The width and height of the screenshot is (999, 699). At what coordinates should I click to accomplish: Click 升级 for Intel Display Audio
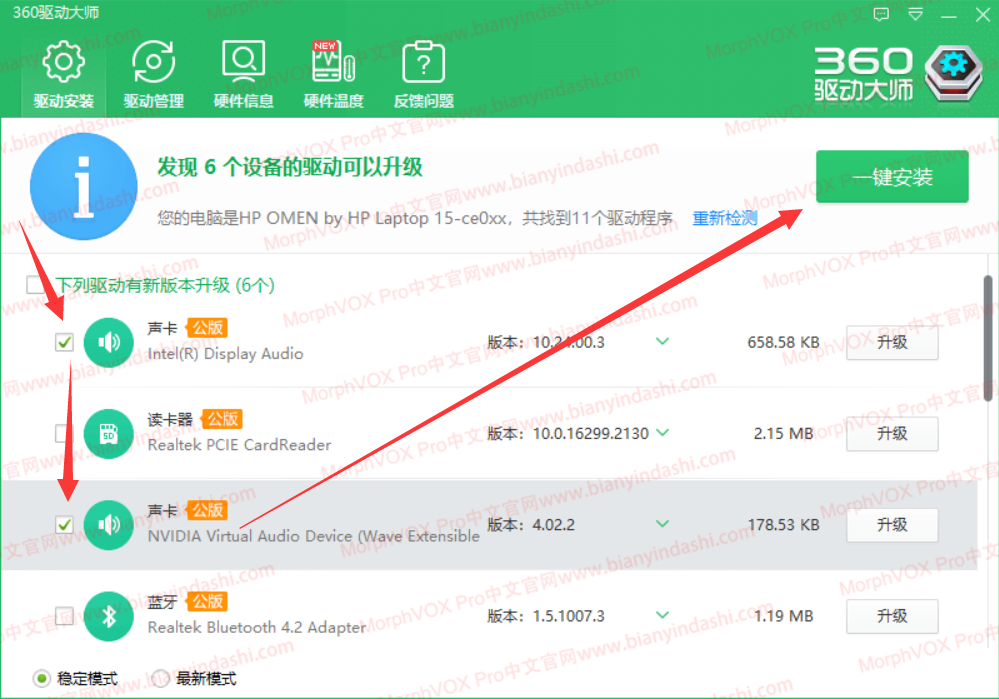(892, 342)
